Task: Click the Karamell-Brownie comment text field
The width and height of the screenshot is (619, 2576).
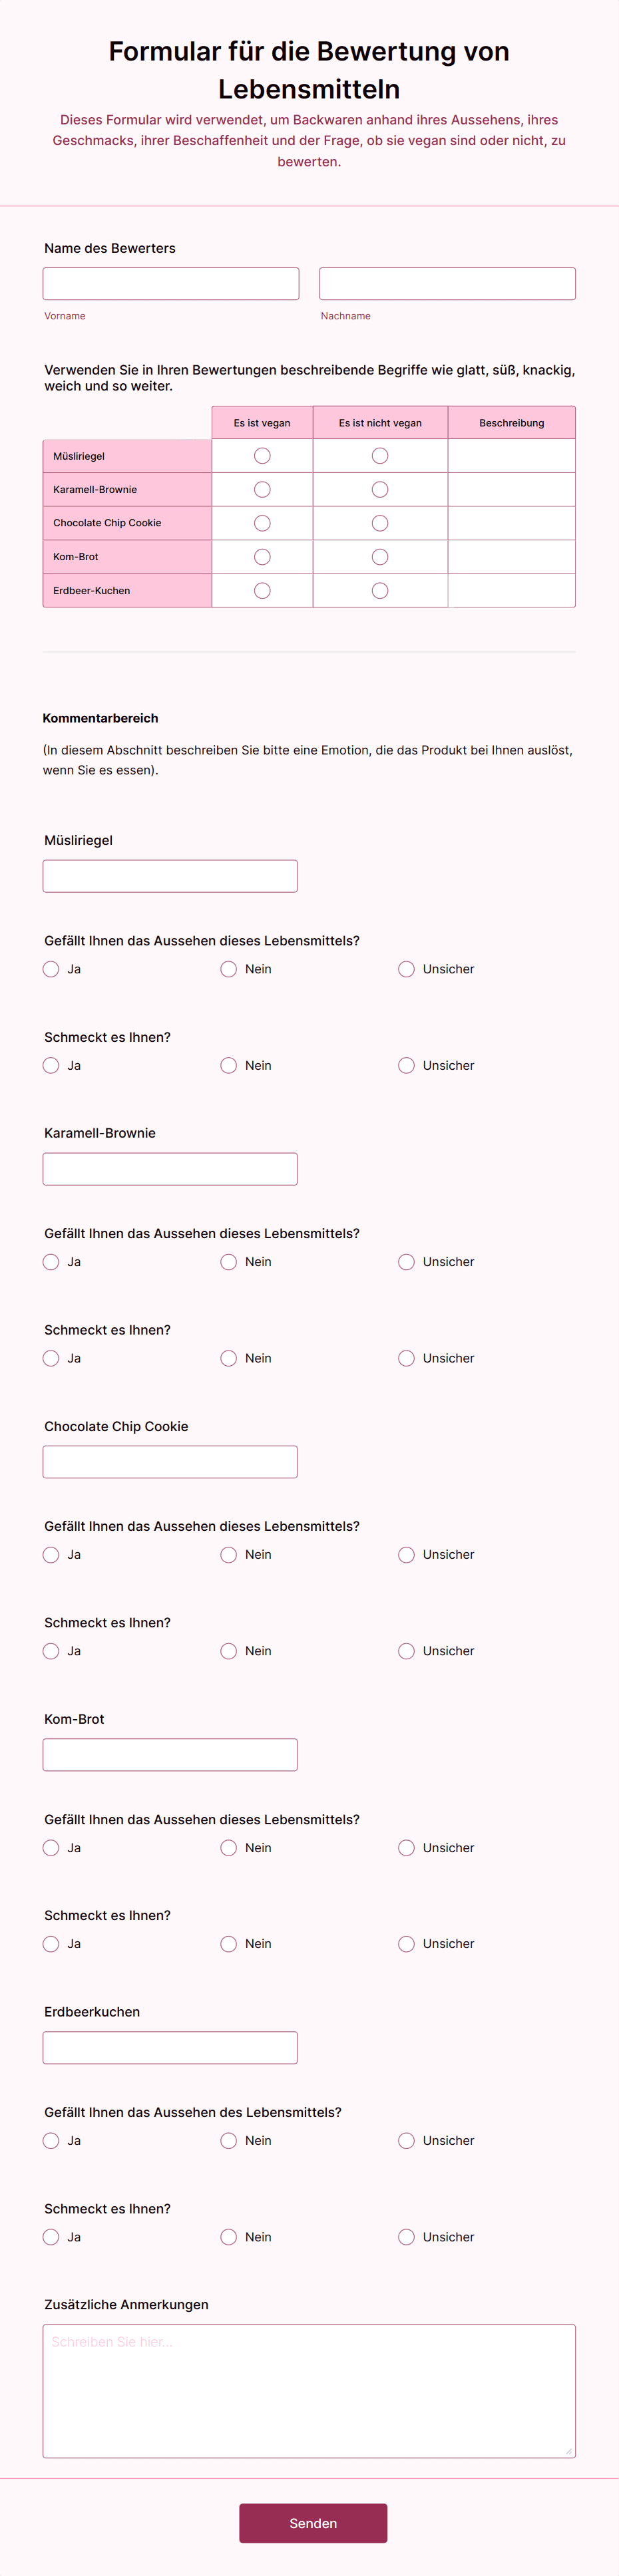Action: [x=170, y=1169]
